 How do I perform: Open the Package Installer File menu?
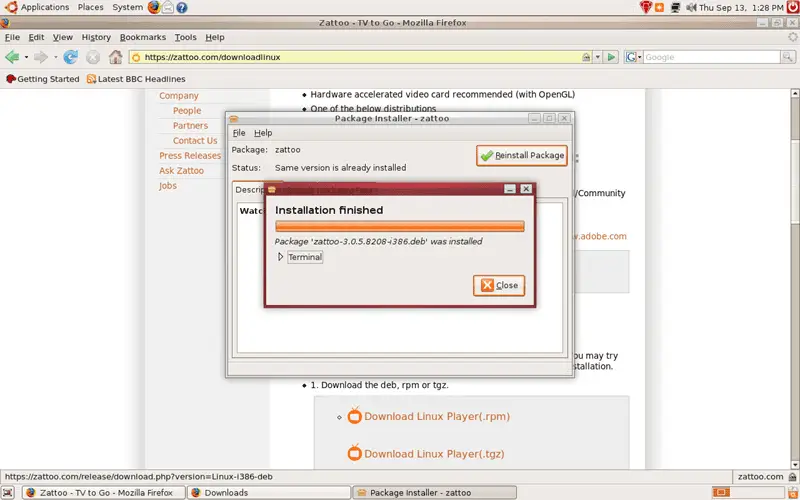239,133
